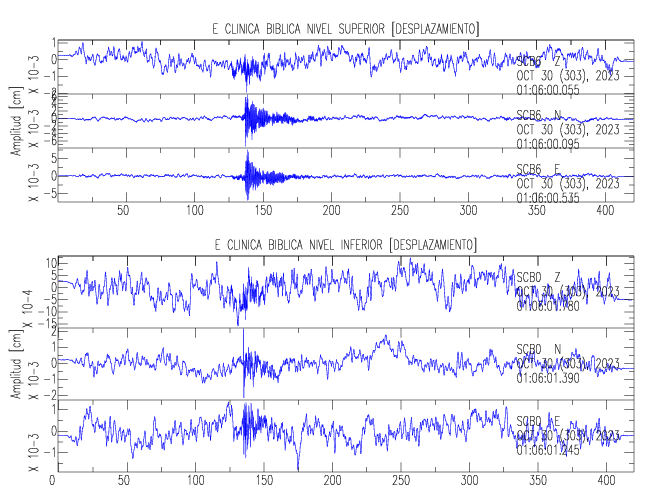This screenshot has height=500, width=650.
Task: Click the Amplitud [cm] label of NIVEL INFERIOR plot
Action: (x=16, y=364)
